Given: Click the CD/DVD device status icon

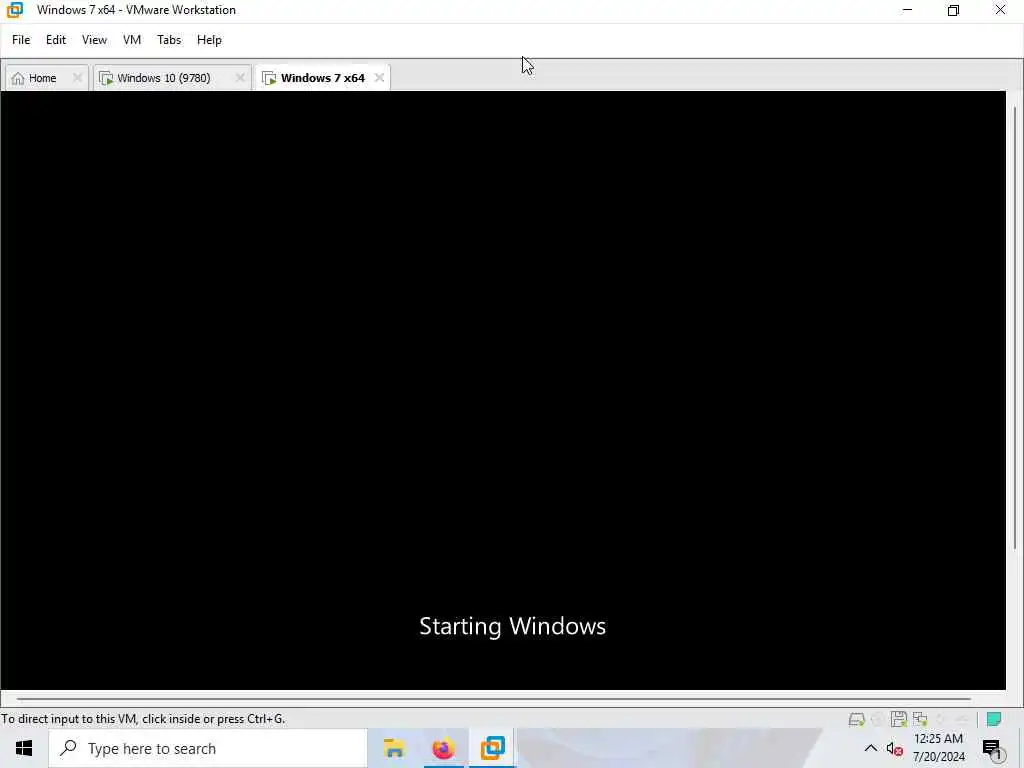Looking at the screenshot, I should [878, 719].
